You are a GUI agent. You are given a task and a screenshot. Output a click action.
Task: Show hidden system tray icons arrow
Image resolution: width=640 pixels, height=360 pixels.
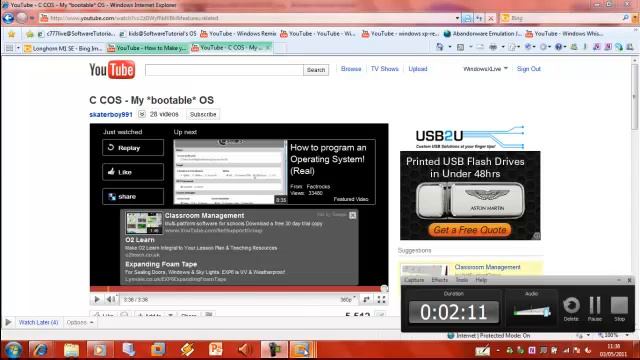pos(498,350)
